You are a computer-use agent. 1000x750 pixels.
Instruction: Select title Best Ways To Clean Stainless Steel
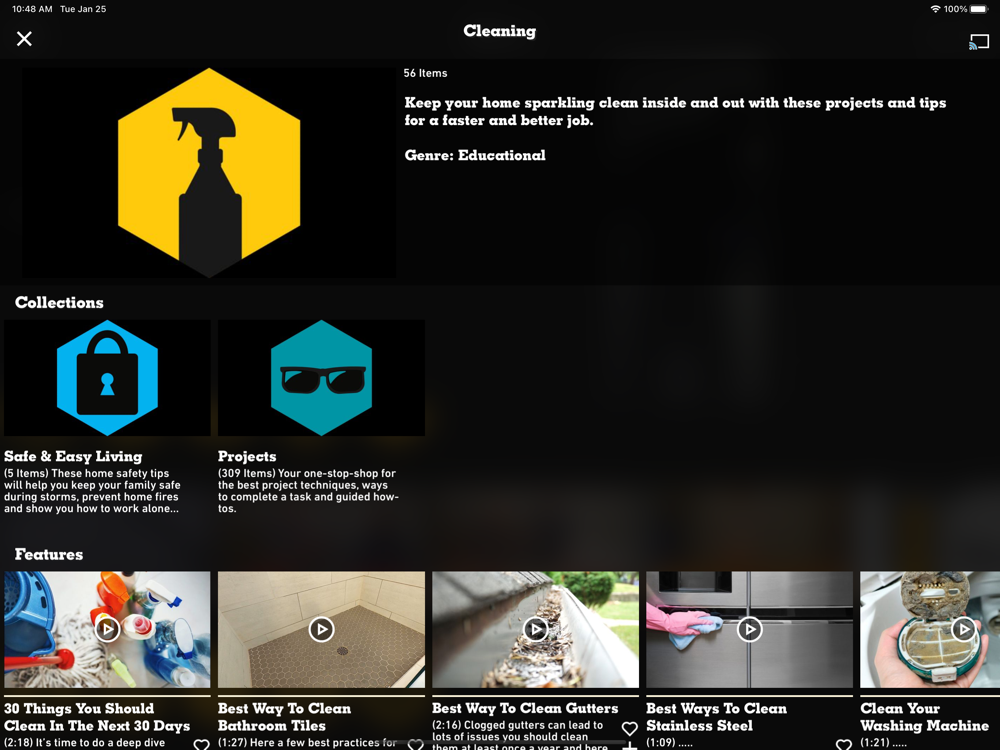(716, 717)
